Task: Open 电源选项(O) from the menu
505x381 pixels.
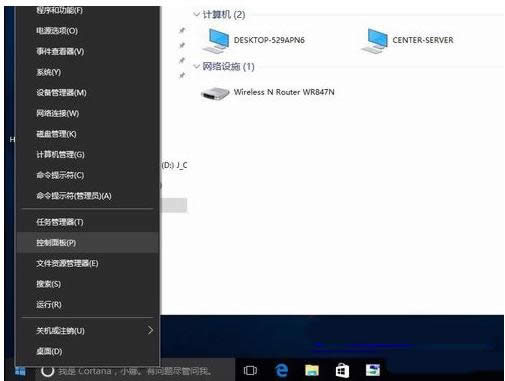Action: tap(87, 31)
